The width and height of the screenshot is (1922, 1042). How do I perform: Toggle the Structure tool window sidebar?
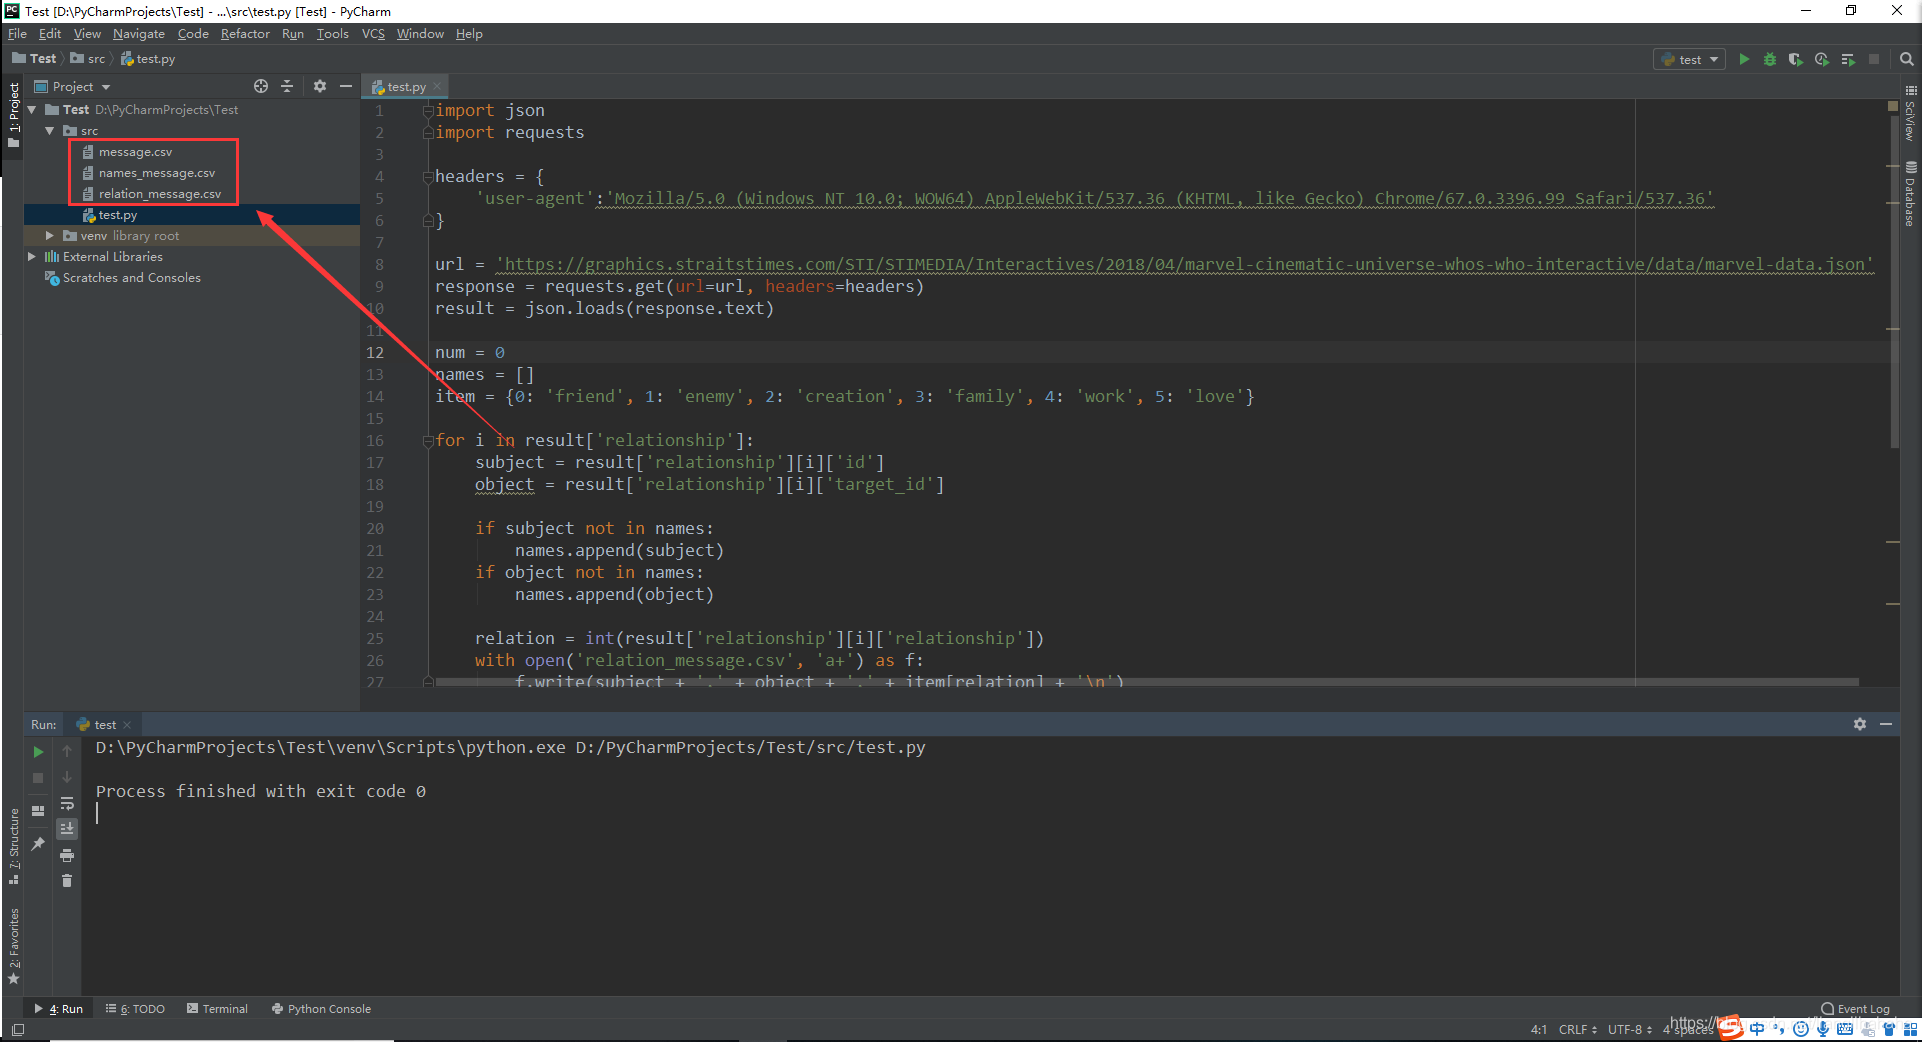point(13,846)
